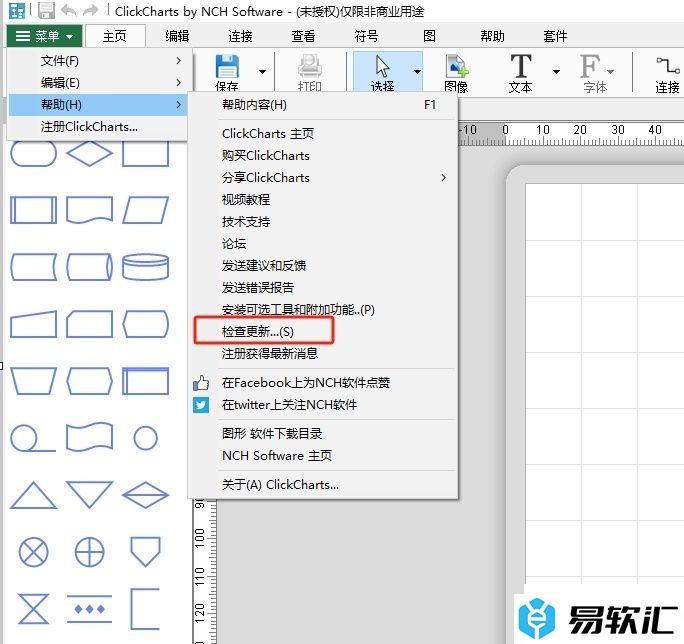Expand the Font tool dropdown arrow

point(610,72)
